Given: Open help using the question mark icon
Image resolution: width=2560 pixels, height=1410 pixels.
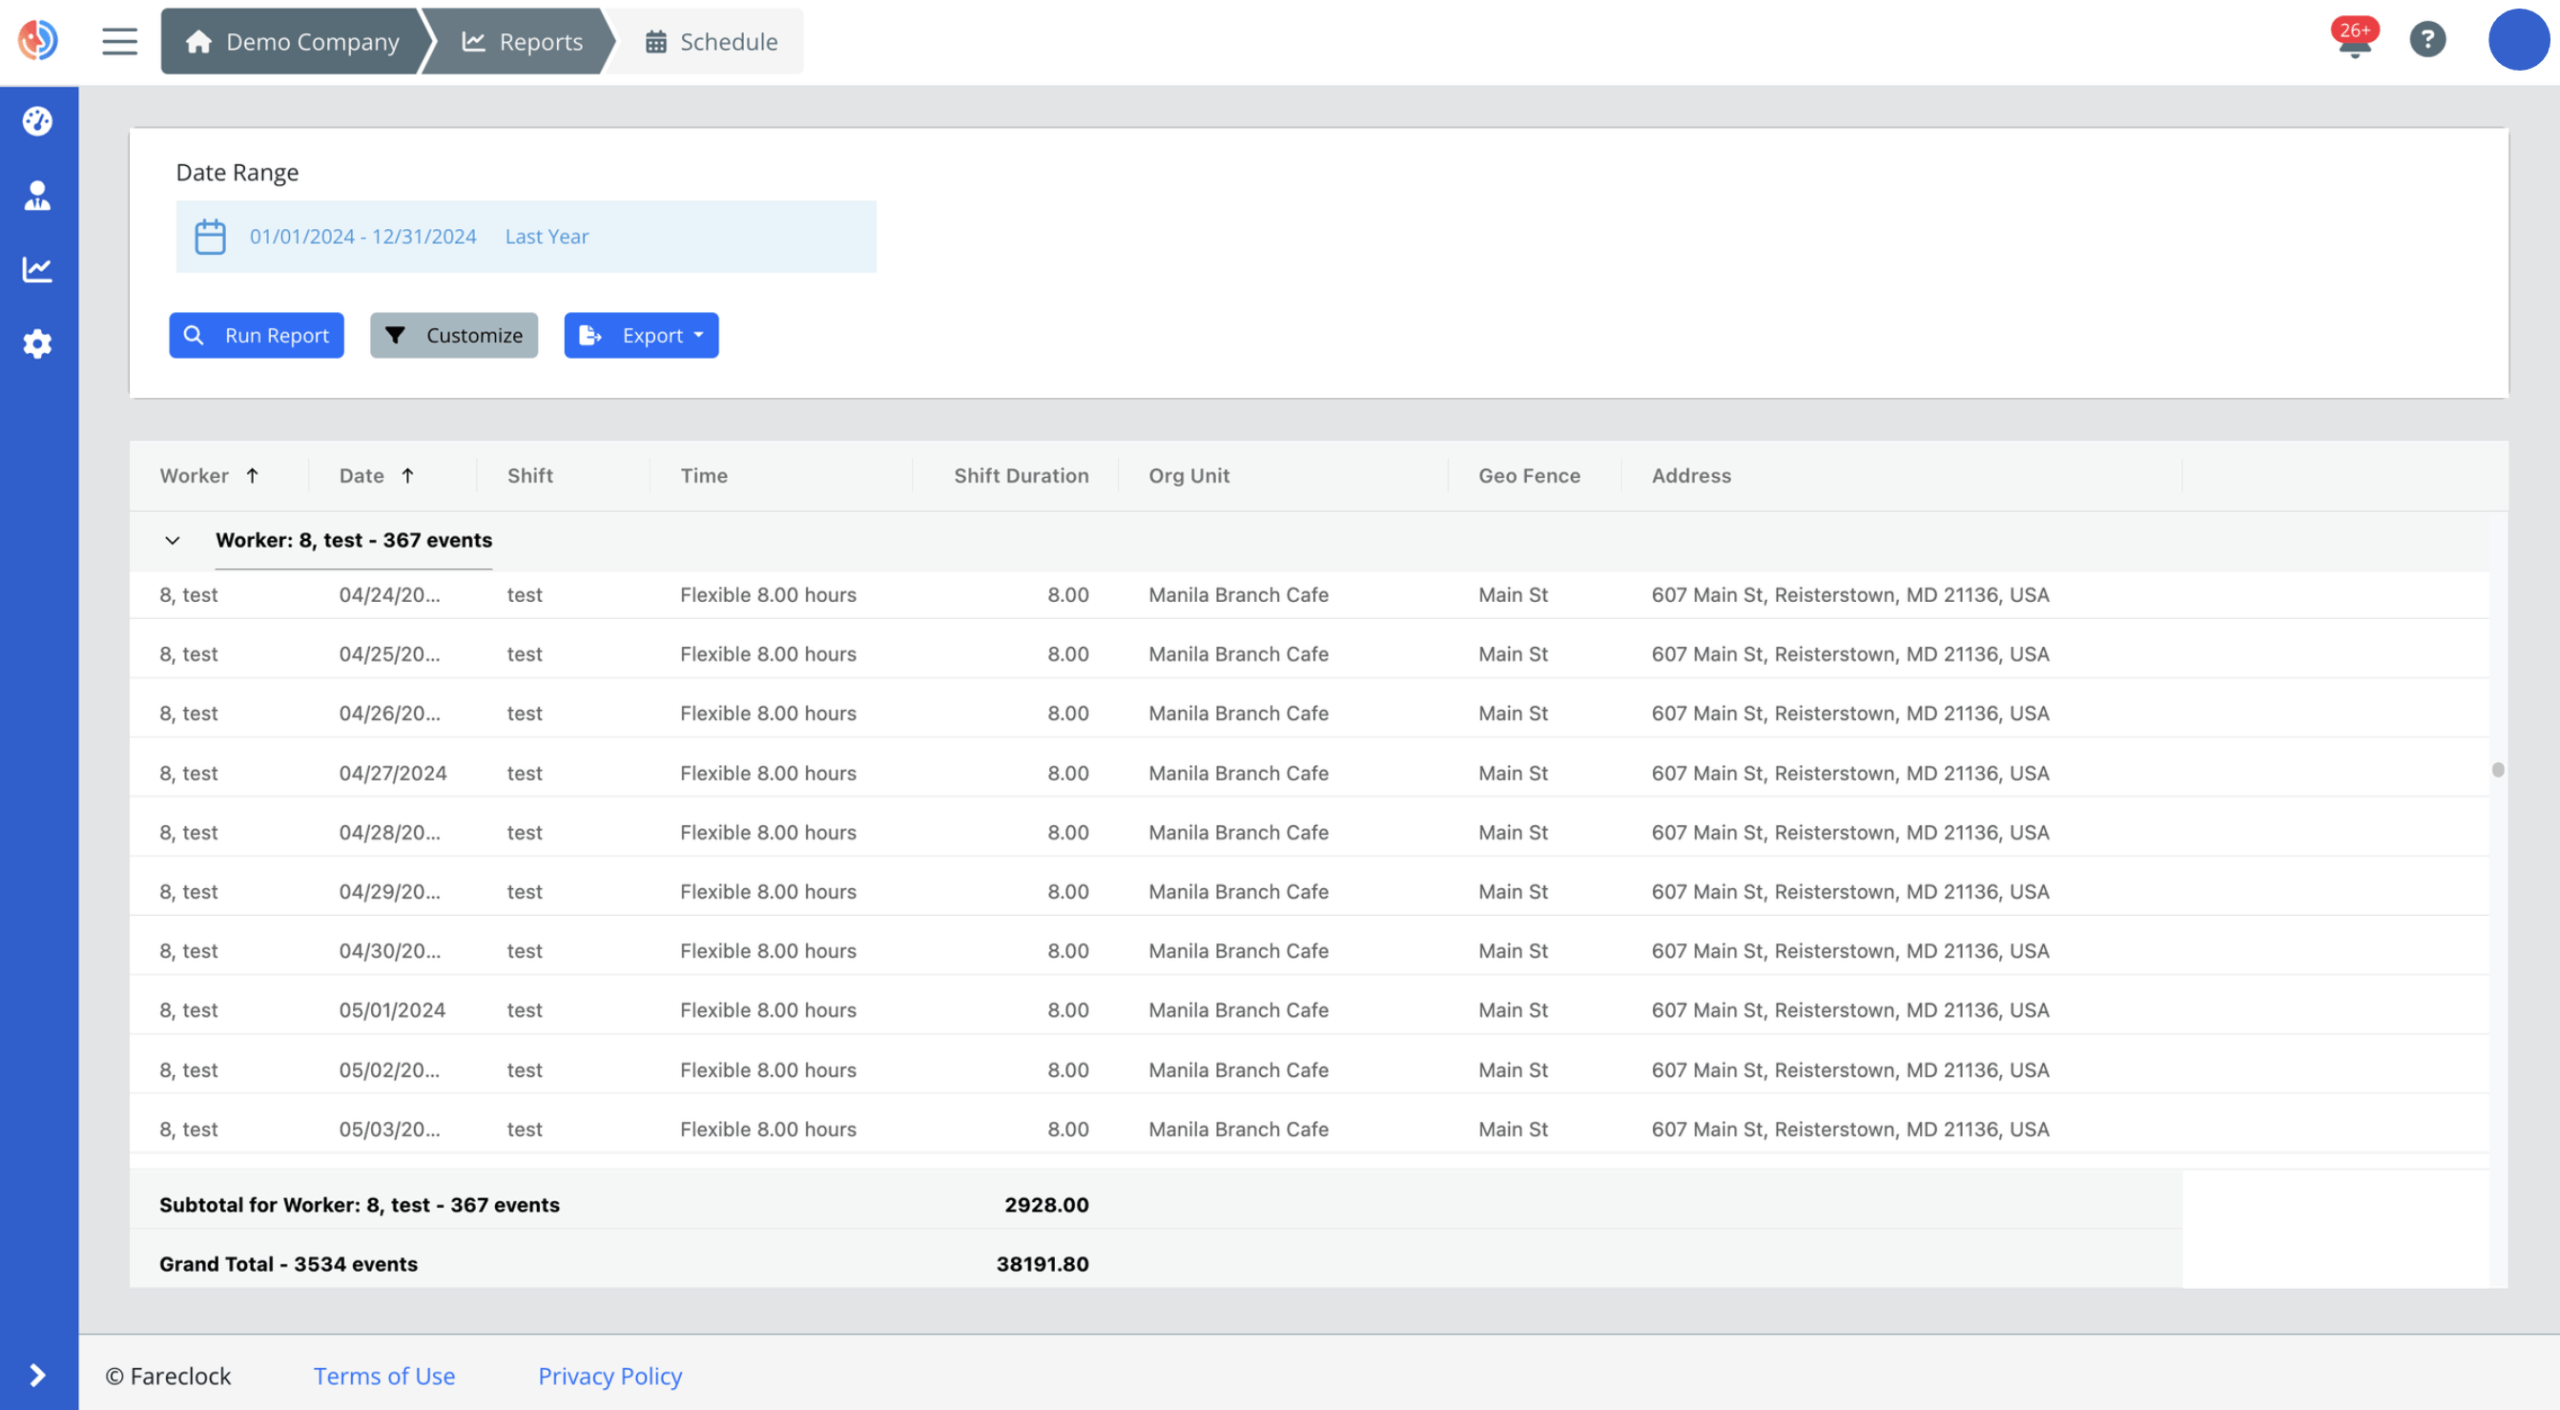Looking at the screenshot, I should click(2427, 40).
